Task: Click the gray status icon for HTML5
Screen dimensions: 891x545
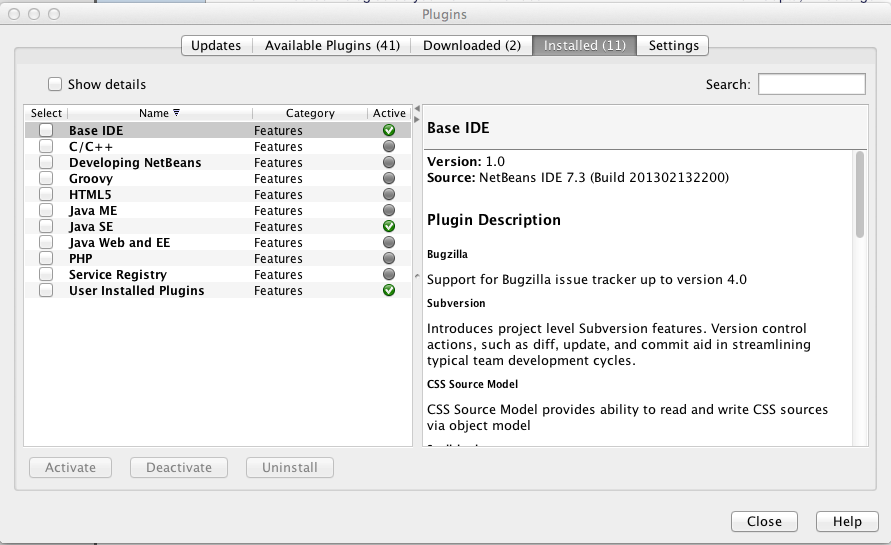Action: [x=389, y=195]
